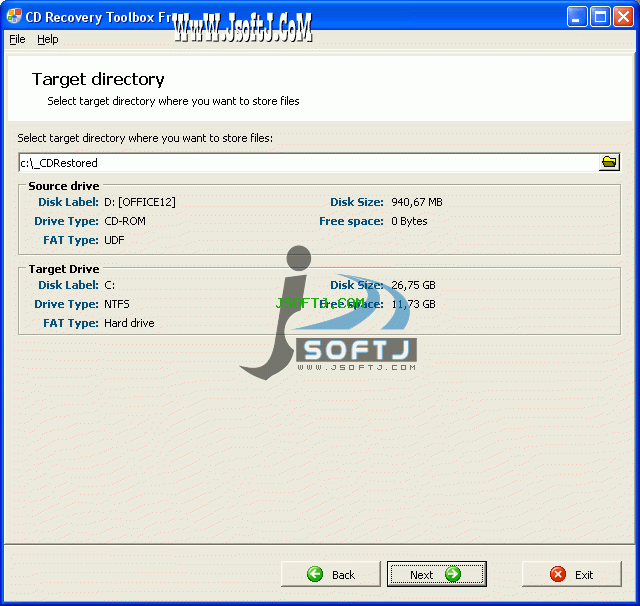Click the source free space '0 Bytes'
This screenshot has height=606, width=640.
[409, 221]
